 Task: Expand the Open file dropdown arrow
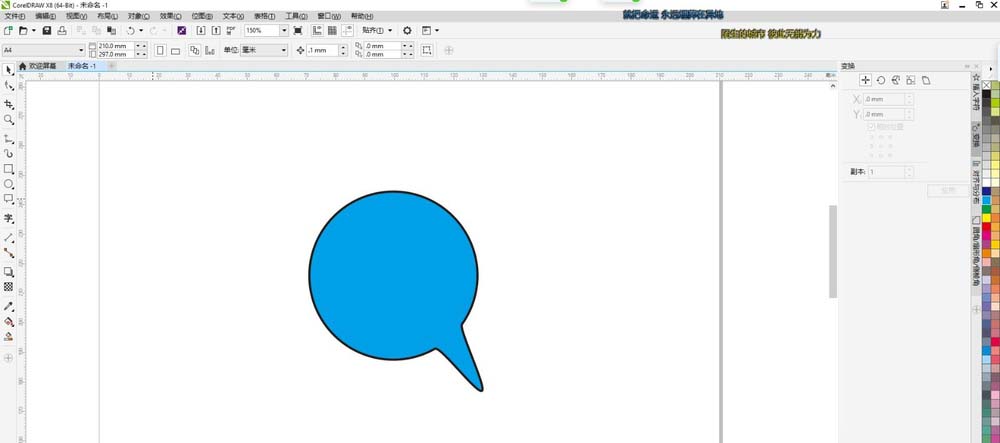pyautogui.click(x=33, y=31)
